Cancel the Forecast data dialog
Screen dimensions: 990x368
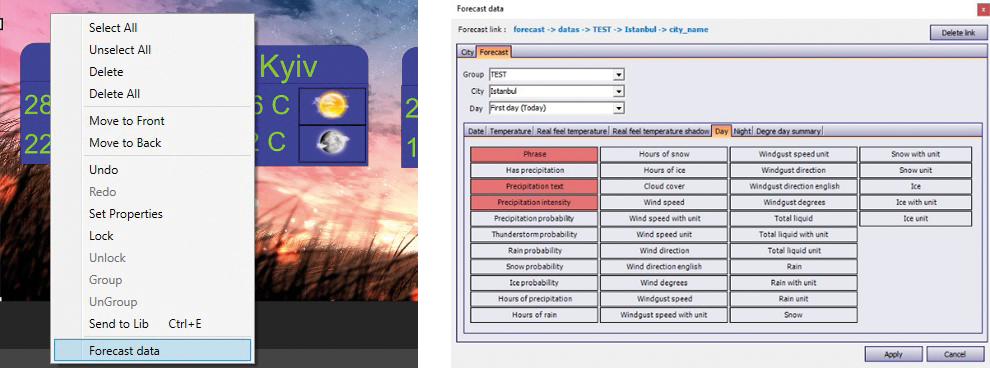[955, 354]
